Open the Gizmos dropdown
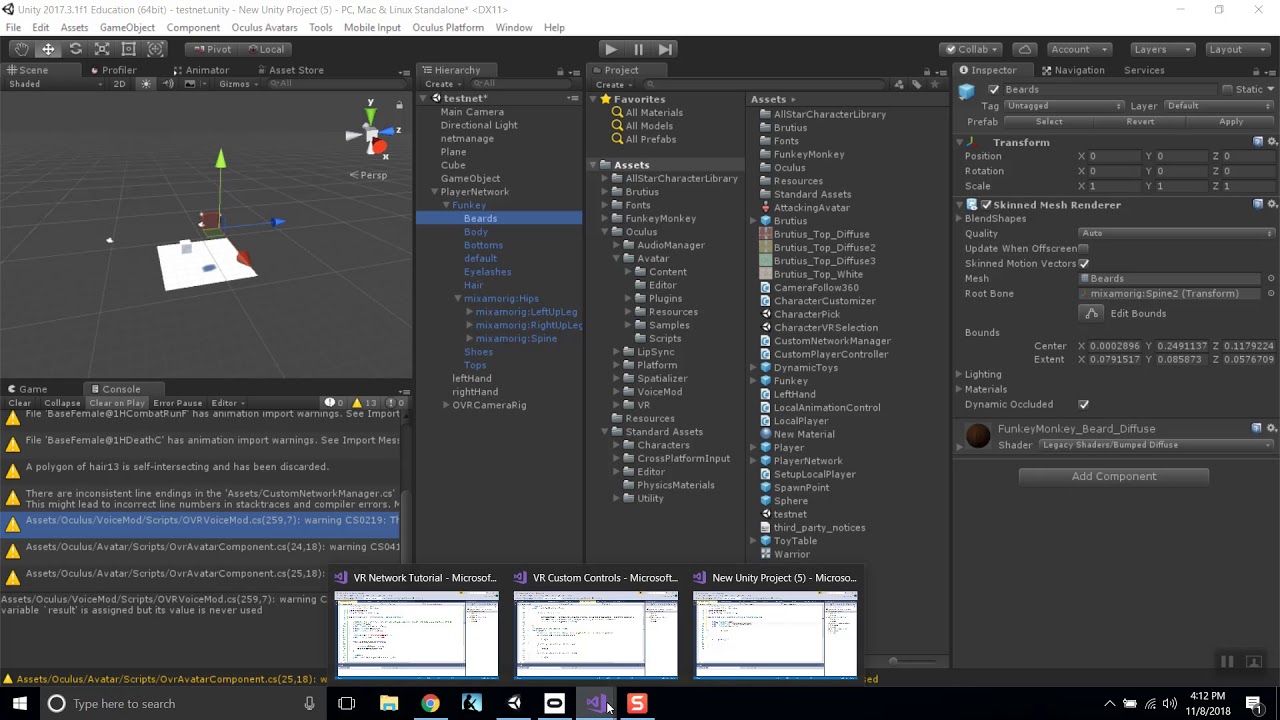Viewport: 1280px width, 720px height. coord(238,84)
